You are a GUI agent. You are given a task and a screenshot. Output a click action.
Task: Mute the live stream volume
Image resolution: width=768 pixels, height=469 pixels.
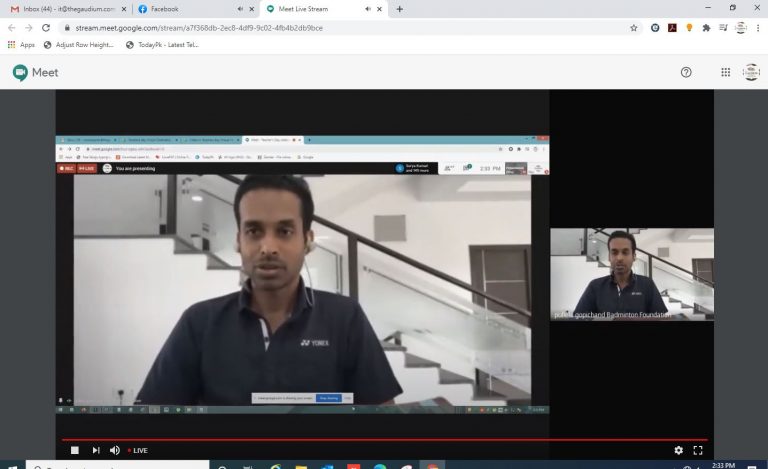pyautogui.click(x=115, y=450)
